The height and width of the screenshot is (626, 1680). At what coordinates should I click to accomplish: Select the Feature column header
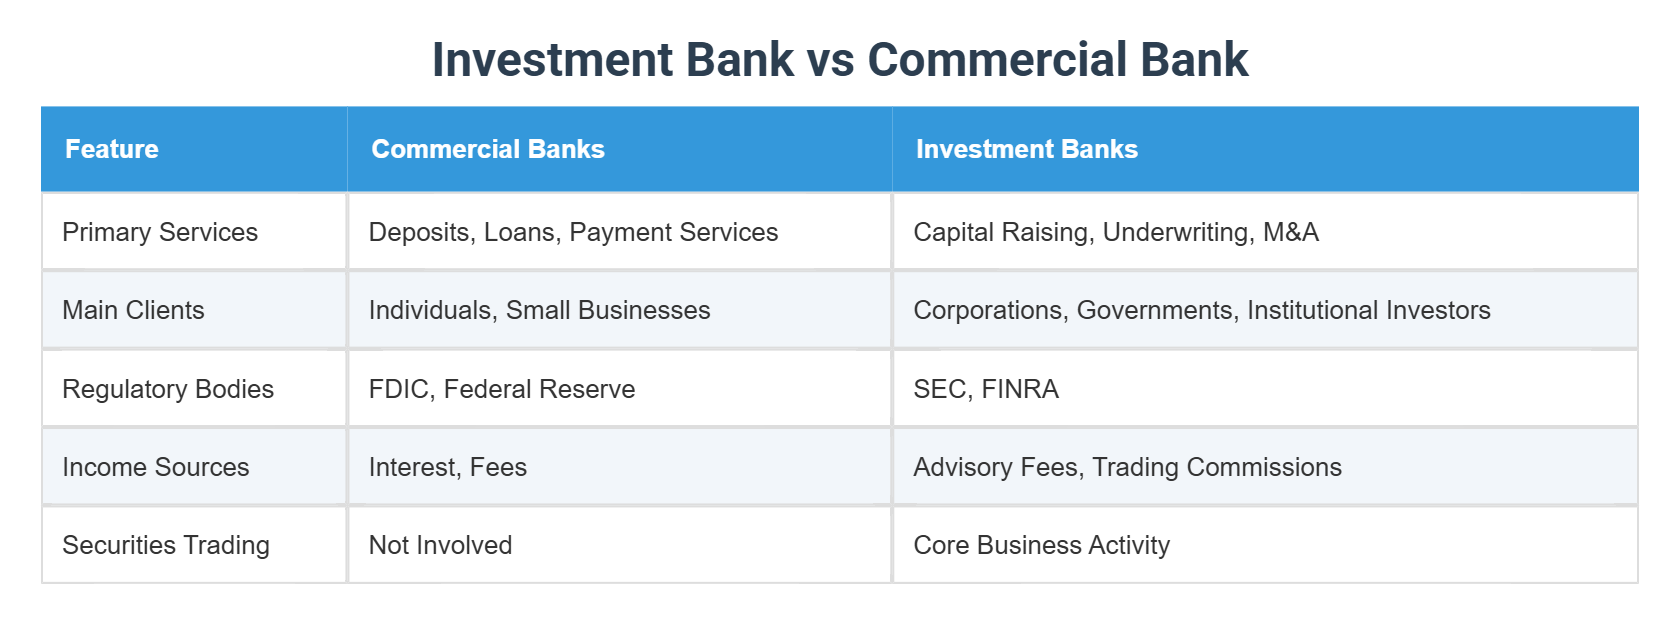pos(194,149)
